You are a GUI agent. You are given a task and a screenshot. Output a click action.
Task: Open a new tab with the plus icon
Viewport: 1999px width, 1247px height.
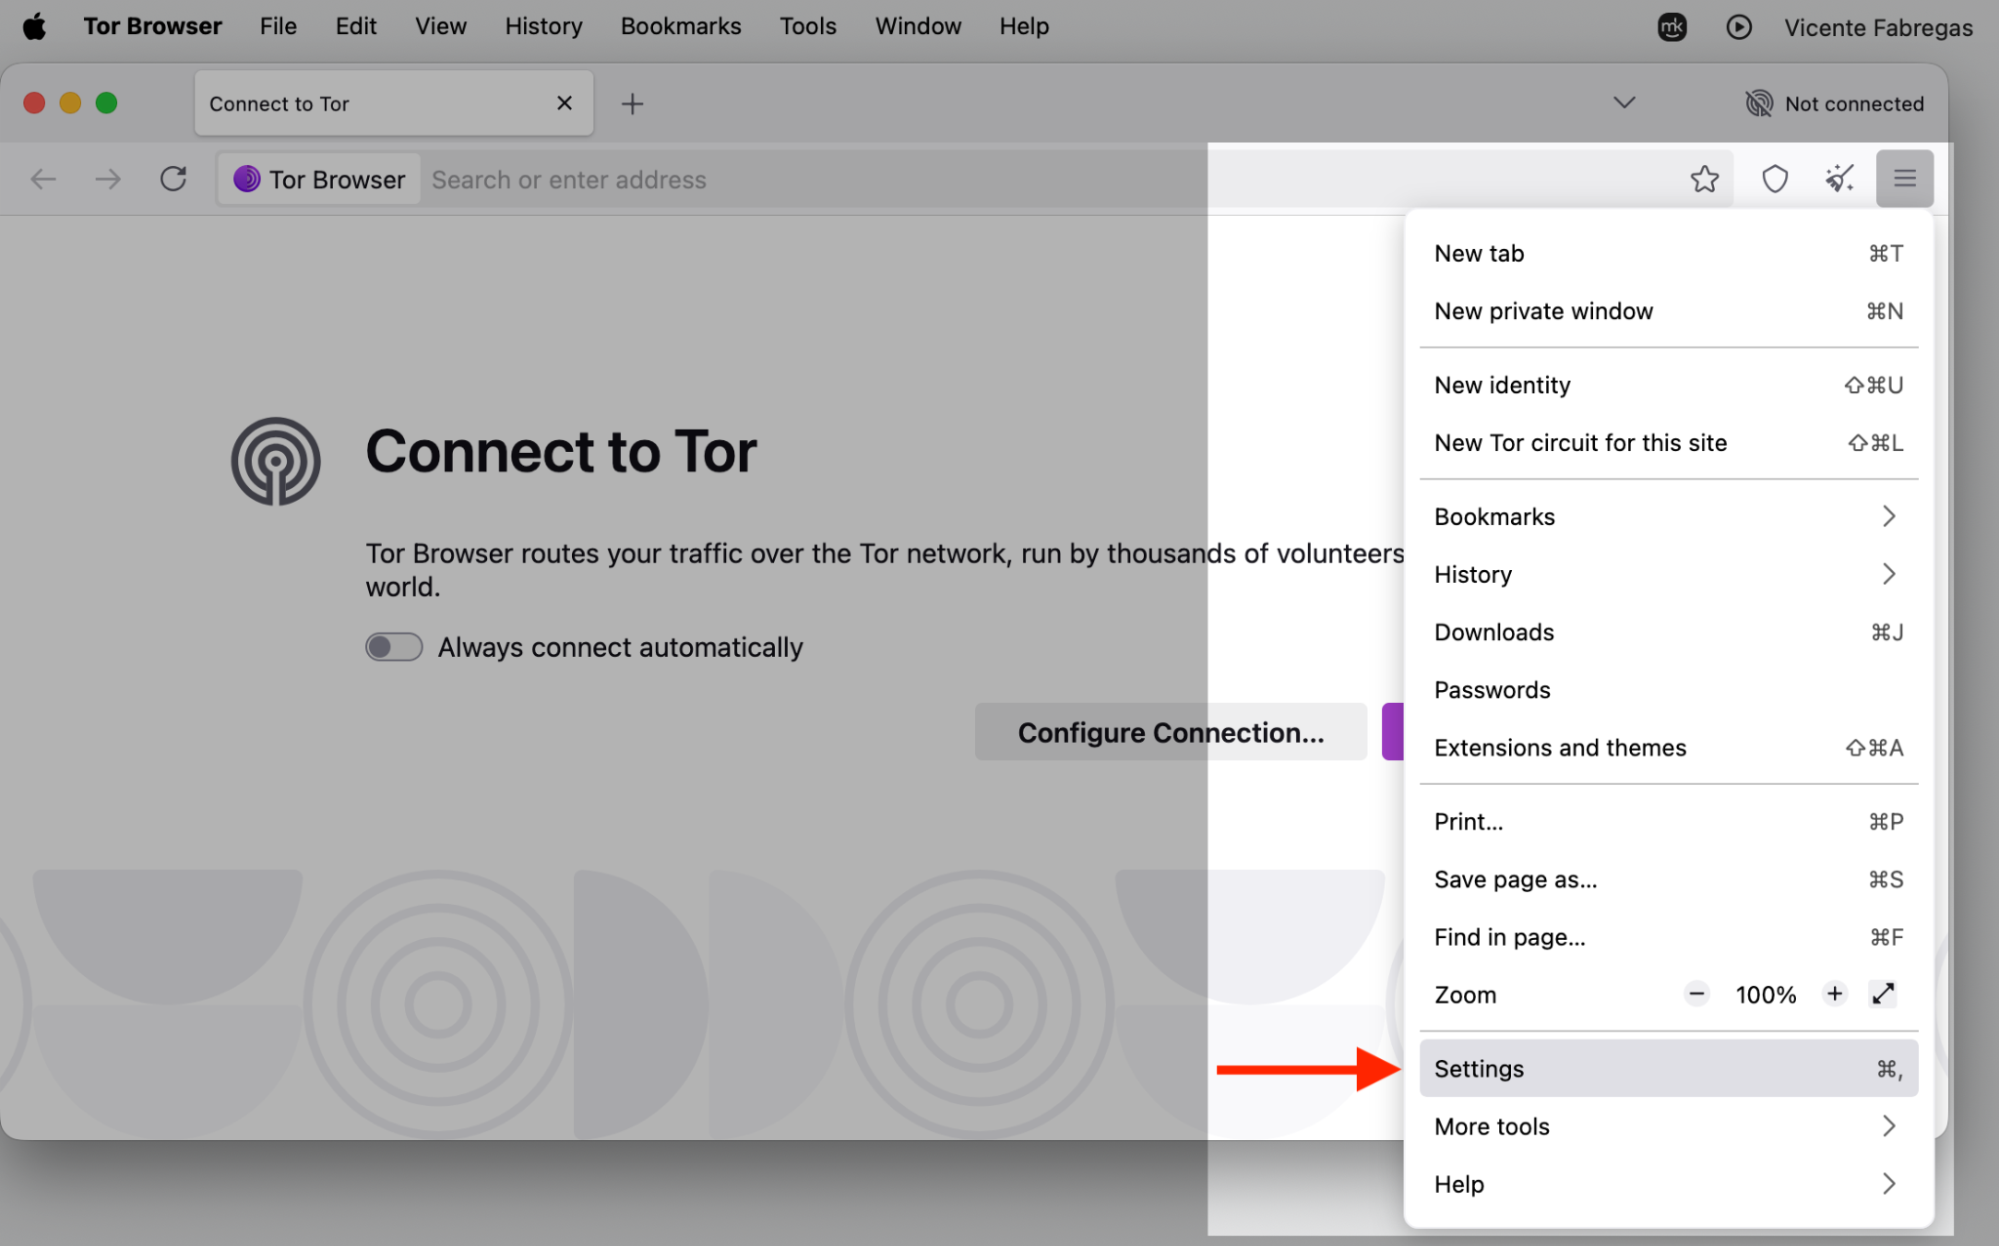click(x=632, y=103)
